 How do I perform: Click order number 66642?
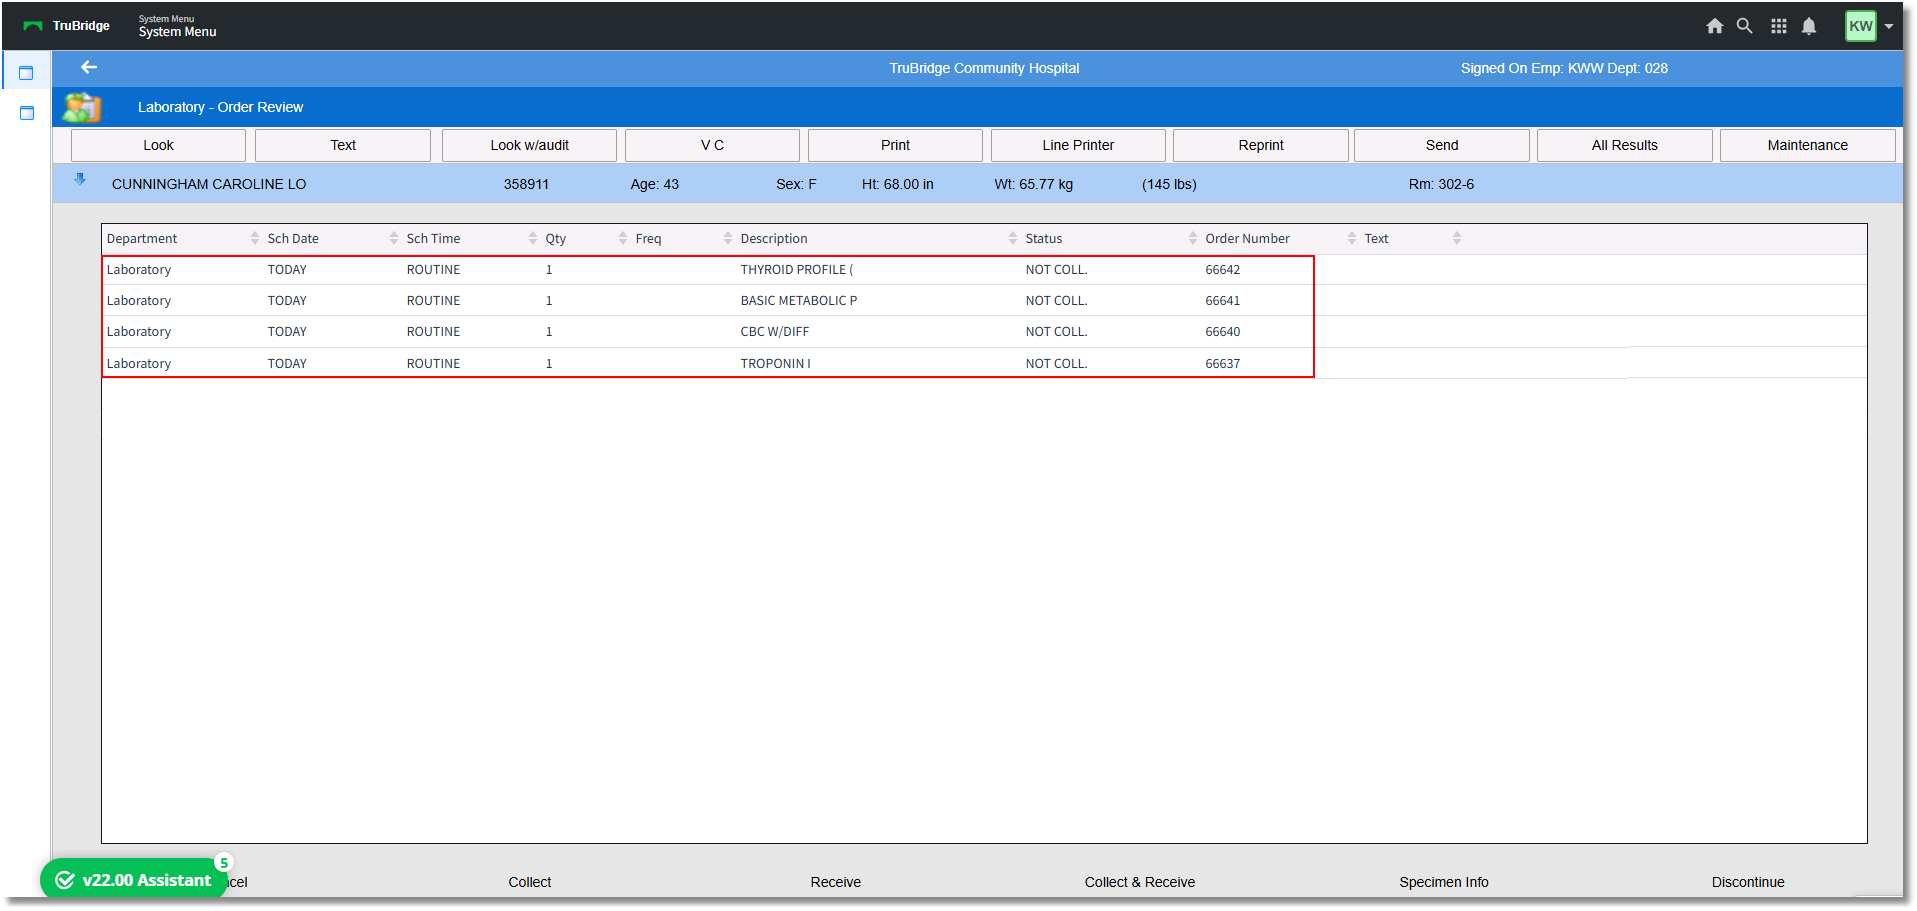[x=1222, y=270]
